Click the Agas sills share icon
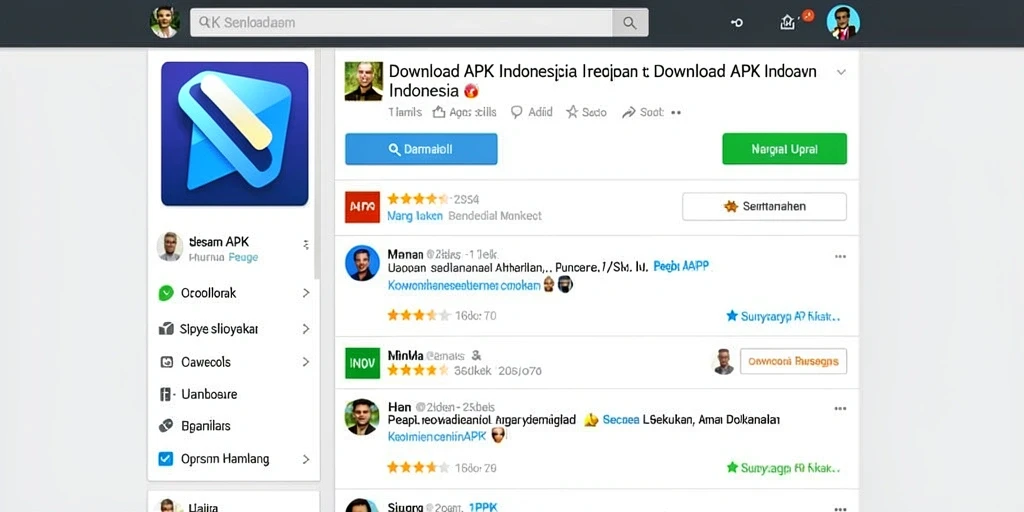The image size is (1024, 512). coord(440,112)
